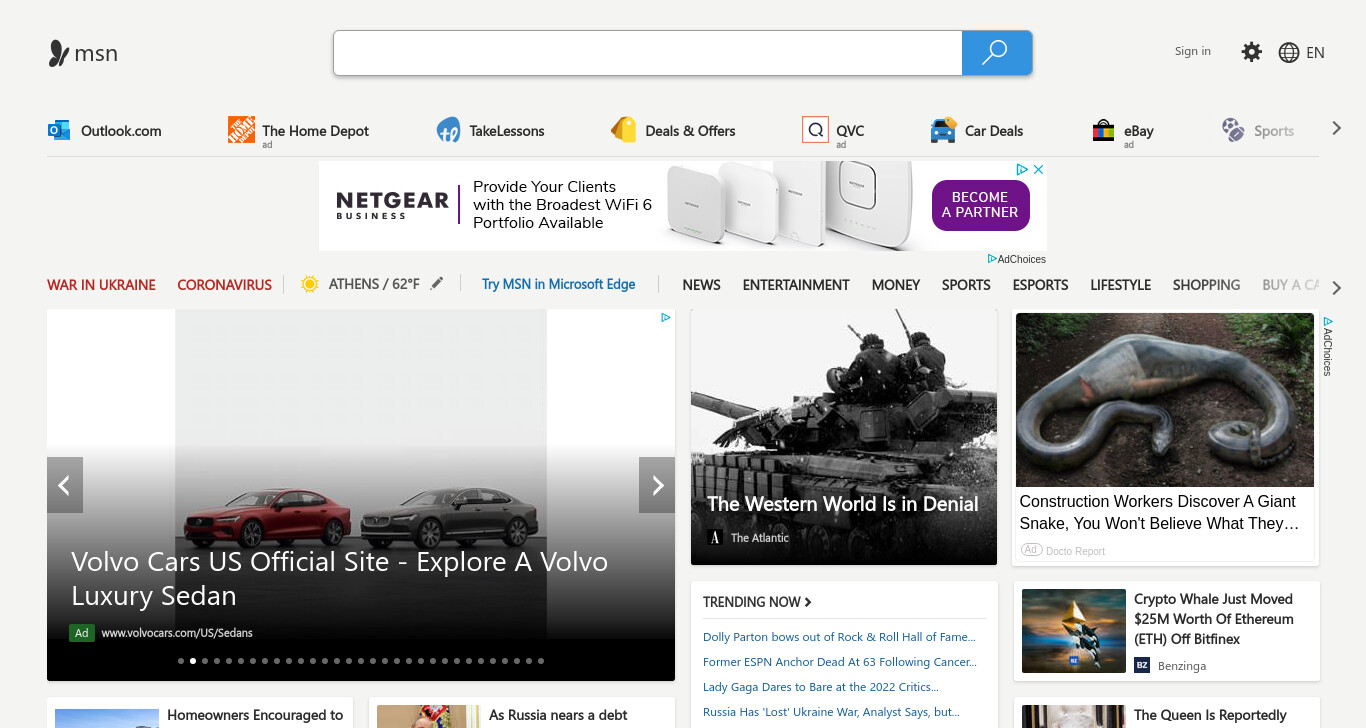This screenshot has width=1366, height=728.
Task: Open settings gear icon
Action: tap(1251, 52)
